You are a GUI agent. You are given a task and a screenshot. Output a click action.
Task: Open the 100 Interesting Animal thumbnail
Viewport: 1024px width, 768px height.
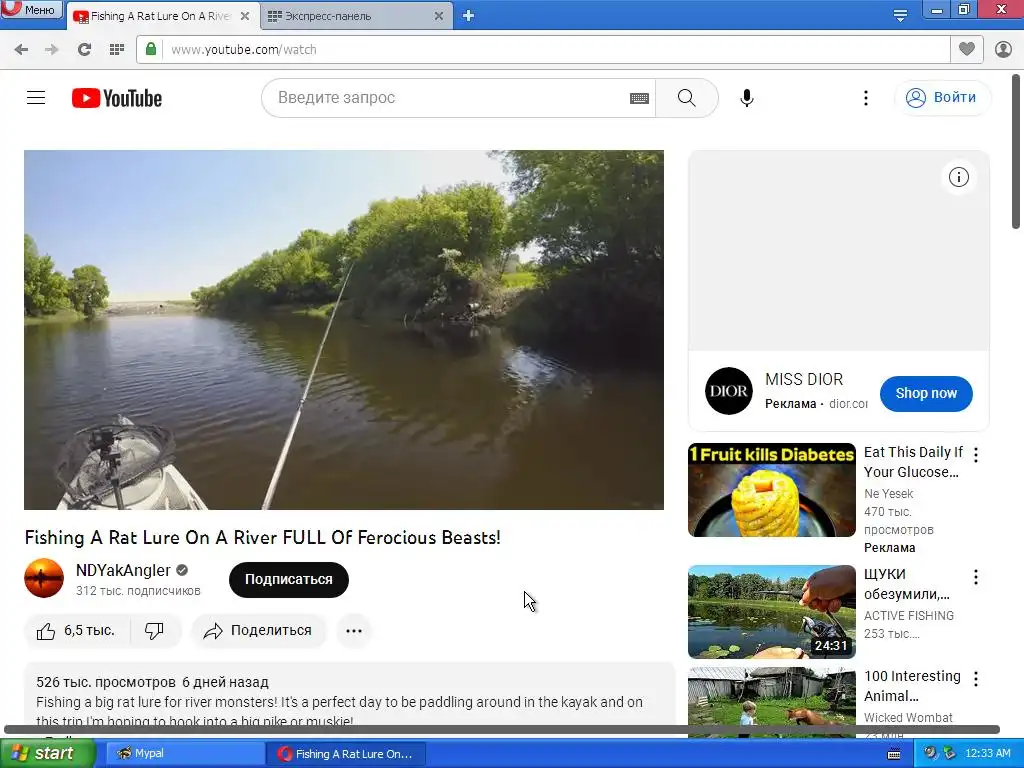coord(771,703)
